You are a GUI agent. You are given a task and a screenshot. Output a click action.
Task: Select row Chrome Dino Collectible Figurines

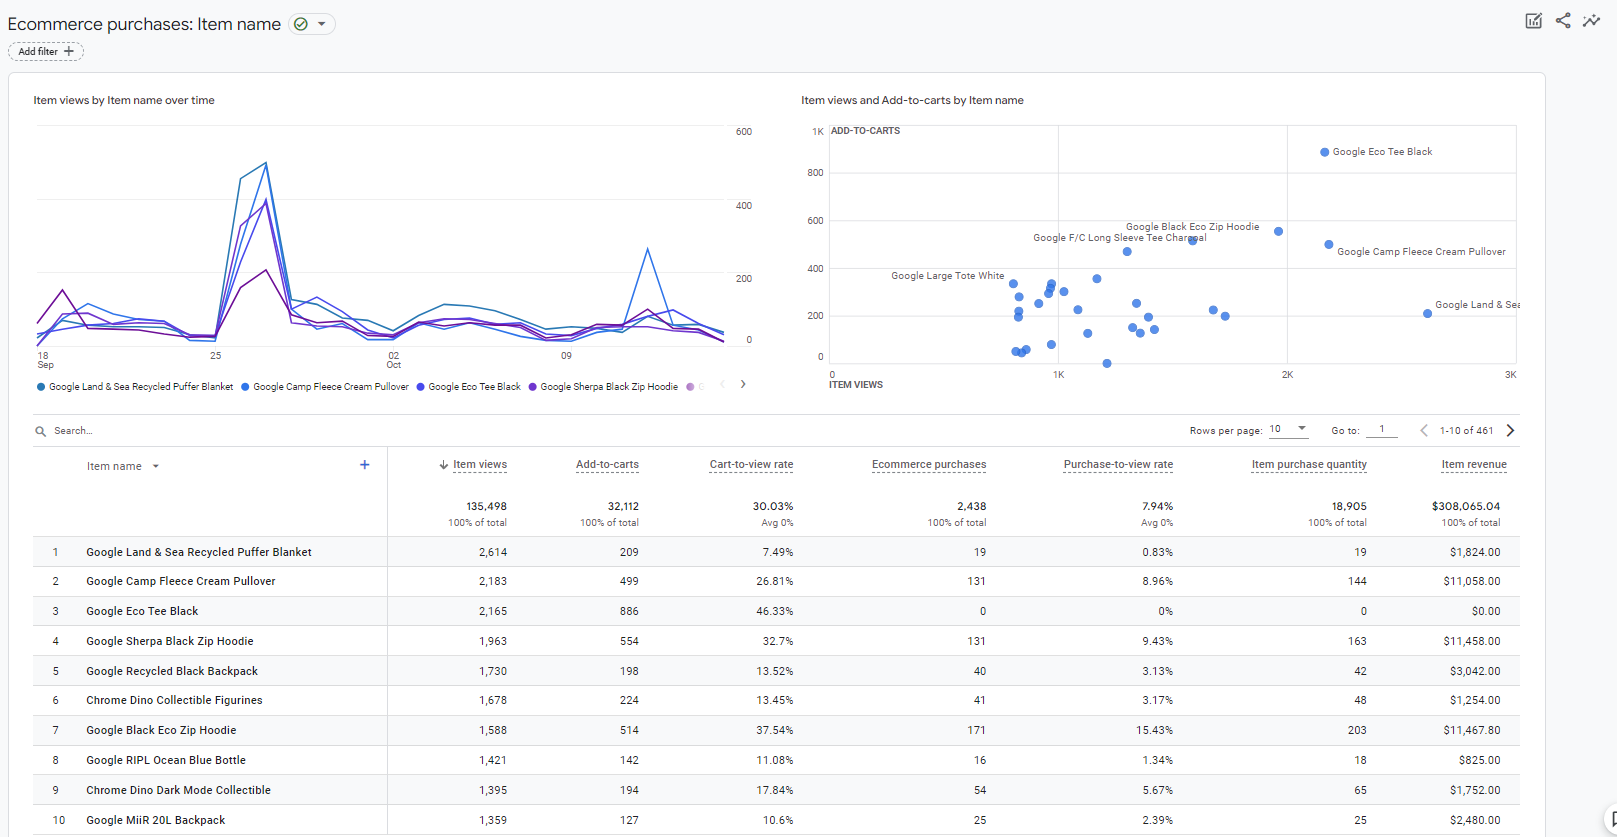776,700
